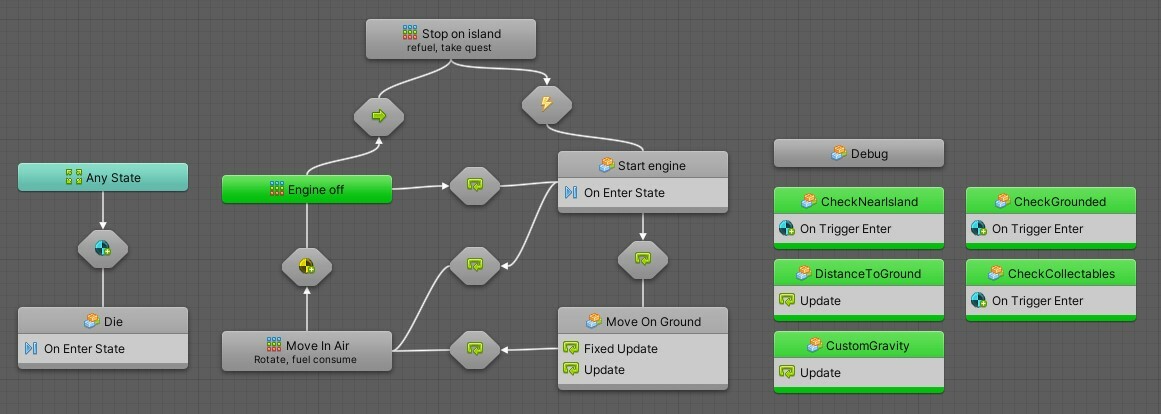Select the lightning bolt transition hexagon
The image size is (1161, 414).
click(547, 104)
